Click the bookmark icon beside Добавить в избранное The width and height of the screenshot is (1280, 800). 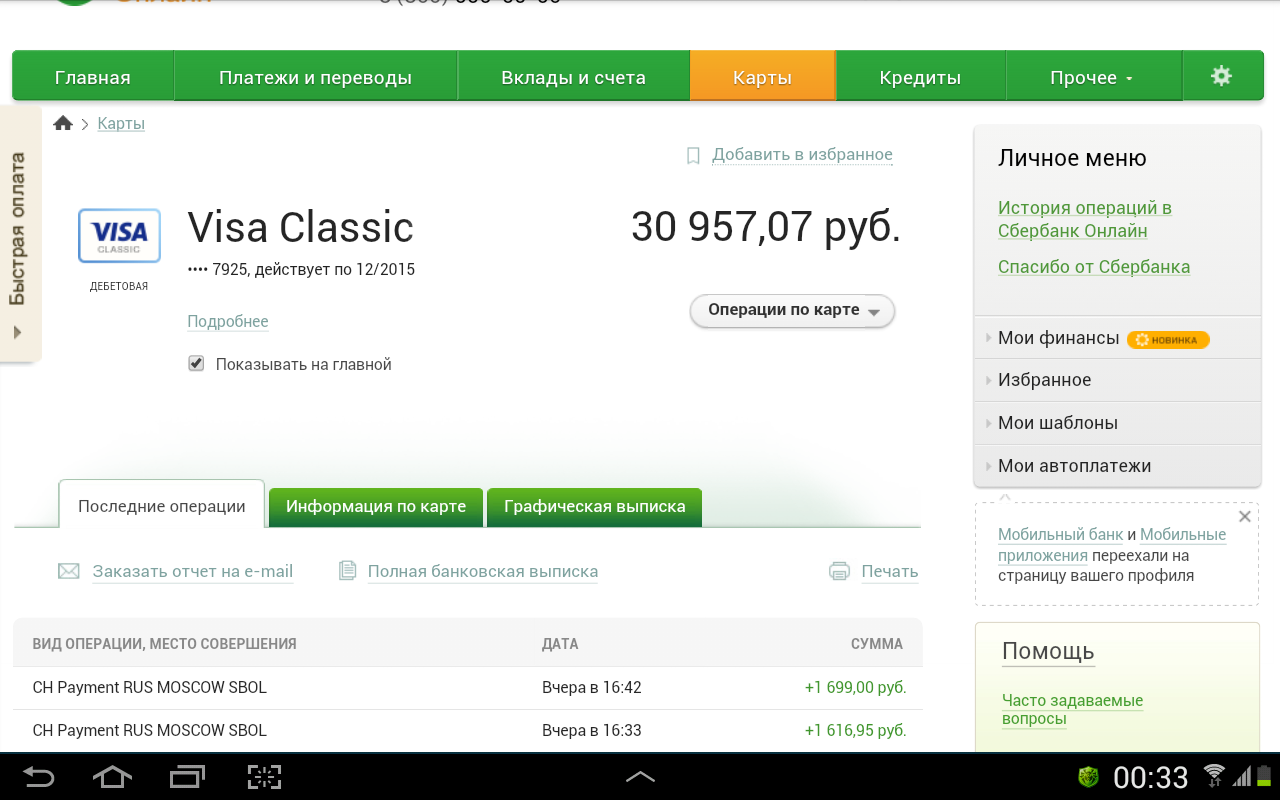(693, 155)
